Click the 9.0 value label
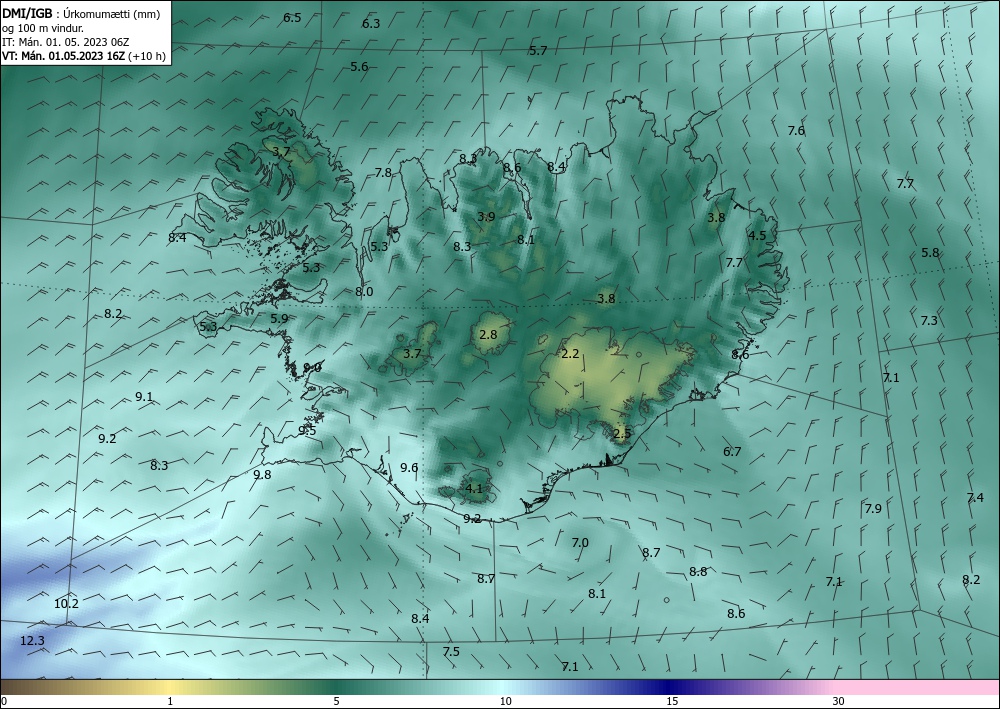Image resolution: width=1000 pixels, height=709 pixels. [x=312, y=368]
